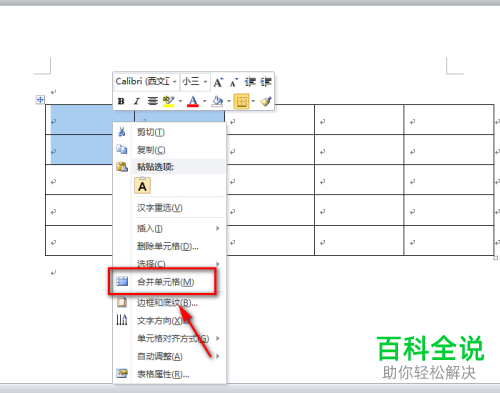Open 边框和底纹(B)... dialog entry

tap(170, 303)
